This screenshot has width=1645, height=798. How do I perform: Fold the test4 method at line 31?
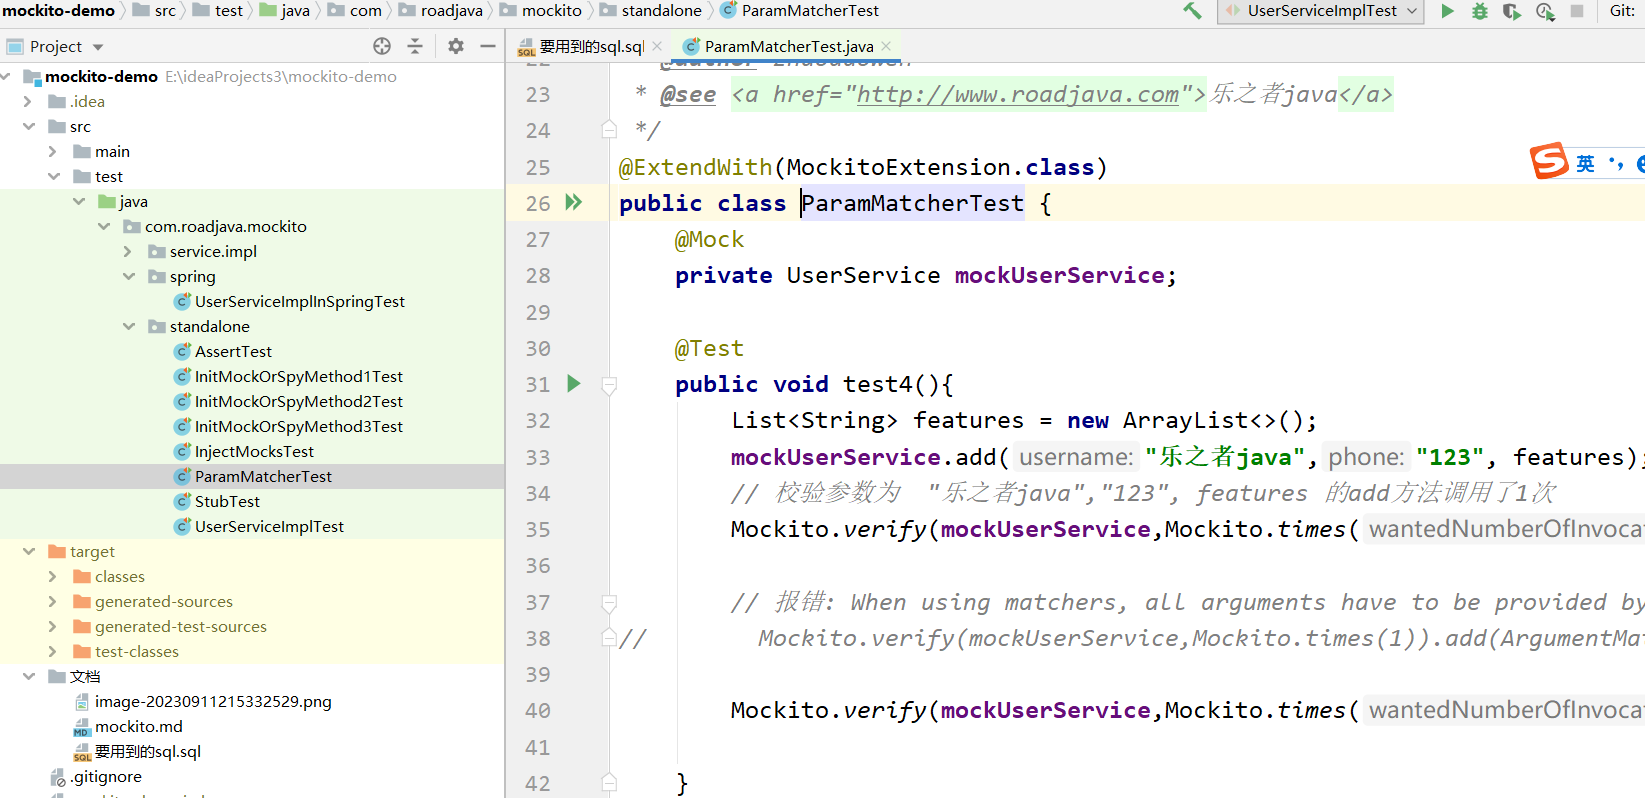pyautogui.click(x=609, y=385)
